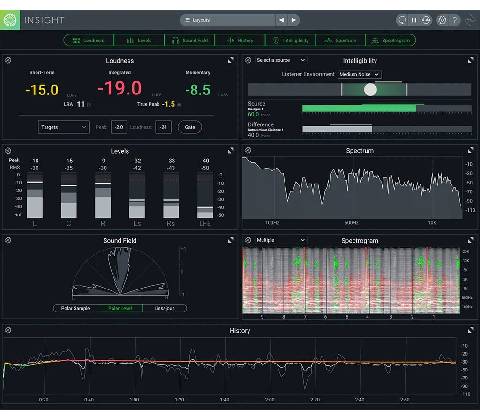The height and width of the screenshot is (420, 480).
Task: Toggle the Spectrogram module tab
Action: (391, 40)
